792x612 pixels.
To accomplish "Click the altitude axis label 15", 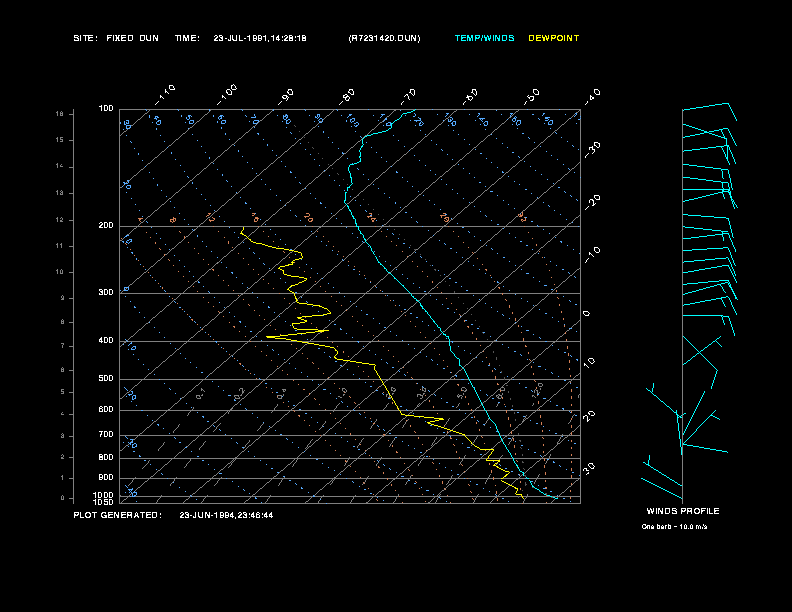I will (60, 140).
